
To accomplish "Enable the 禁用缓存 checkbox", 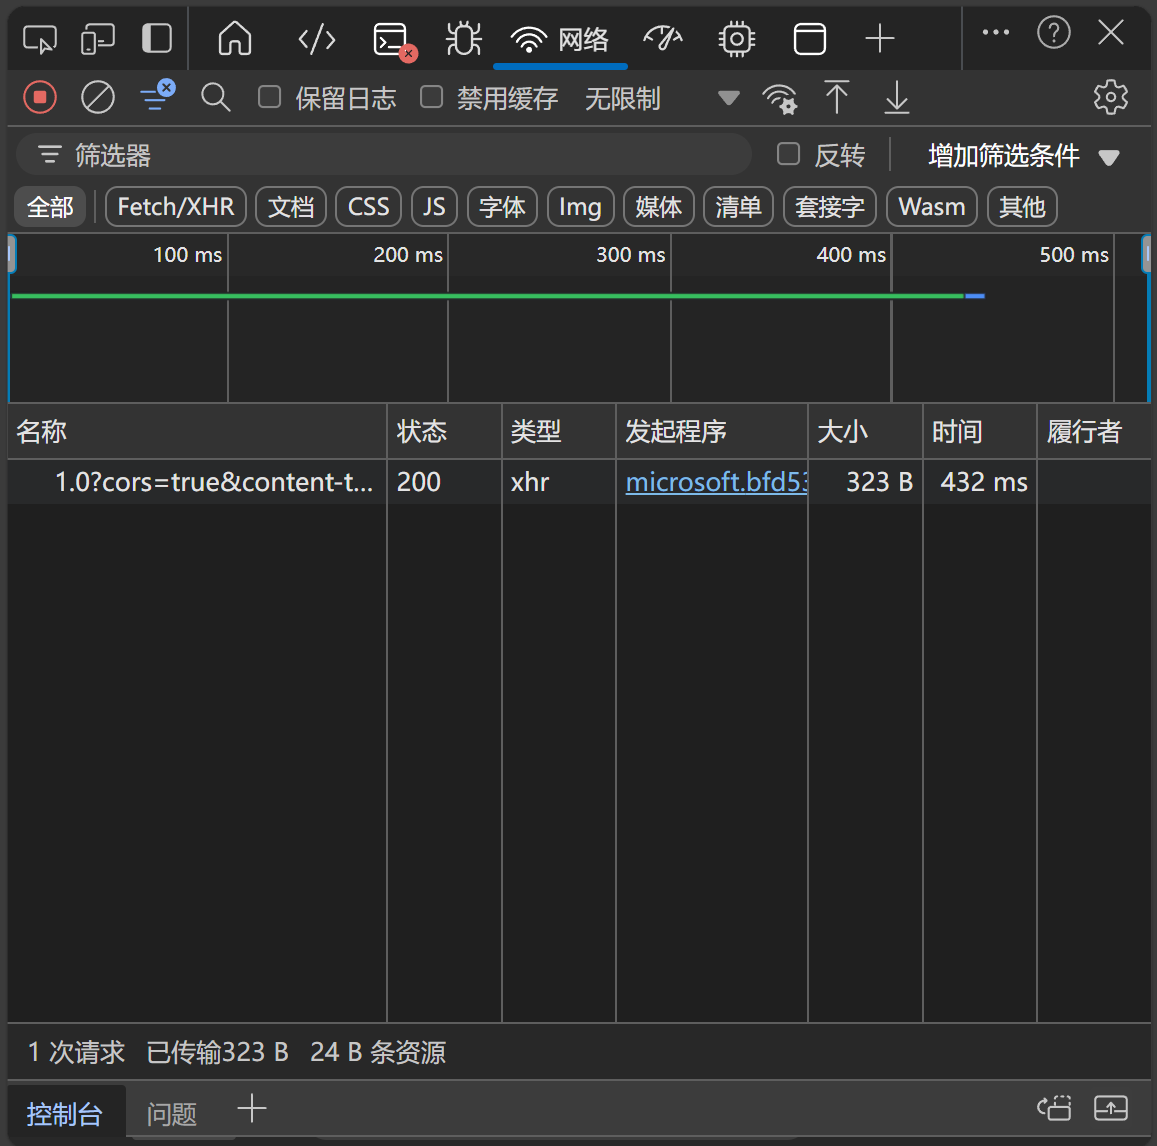I will [x=432, y=97].
